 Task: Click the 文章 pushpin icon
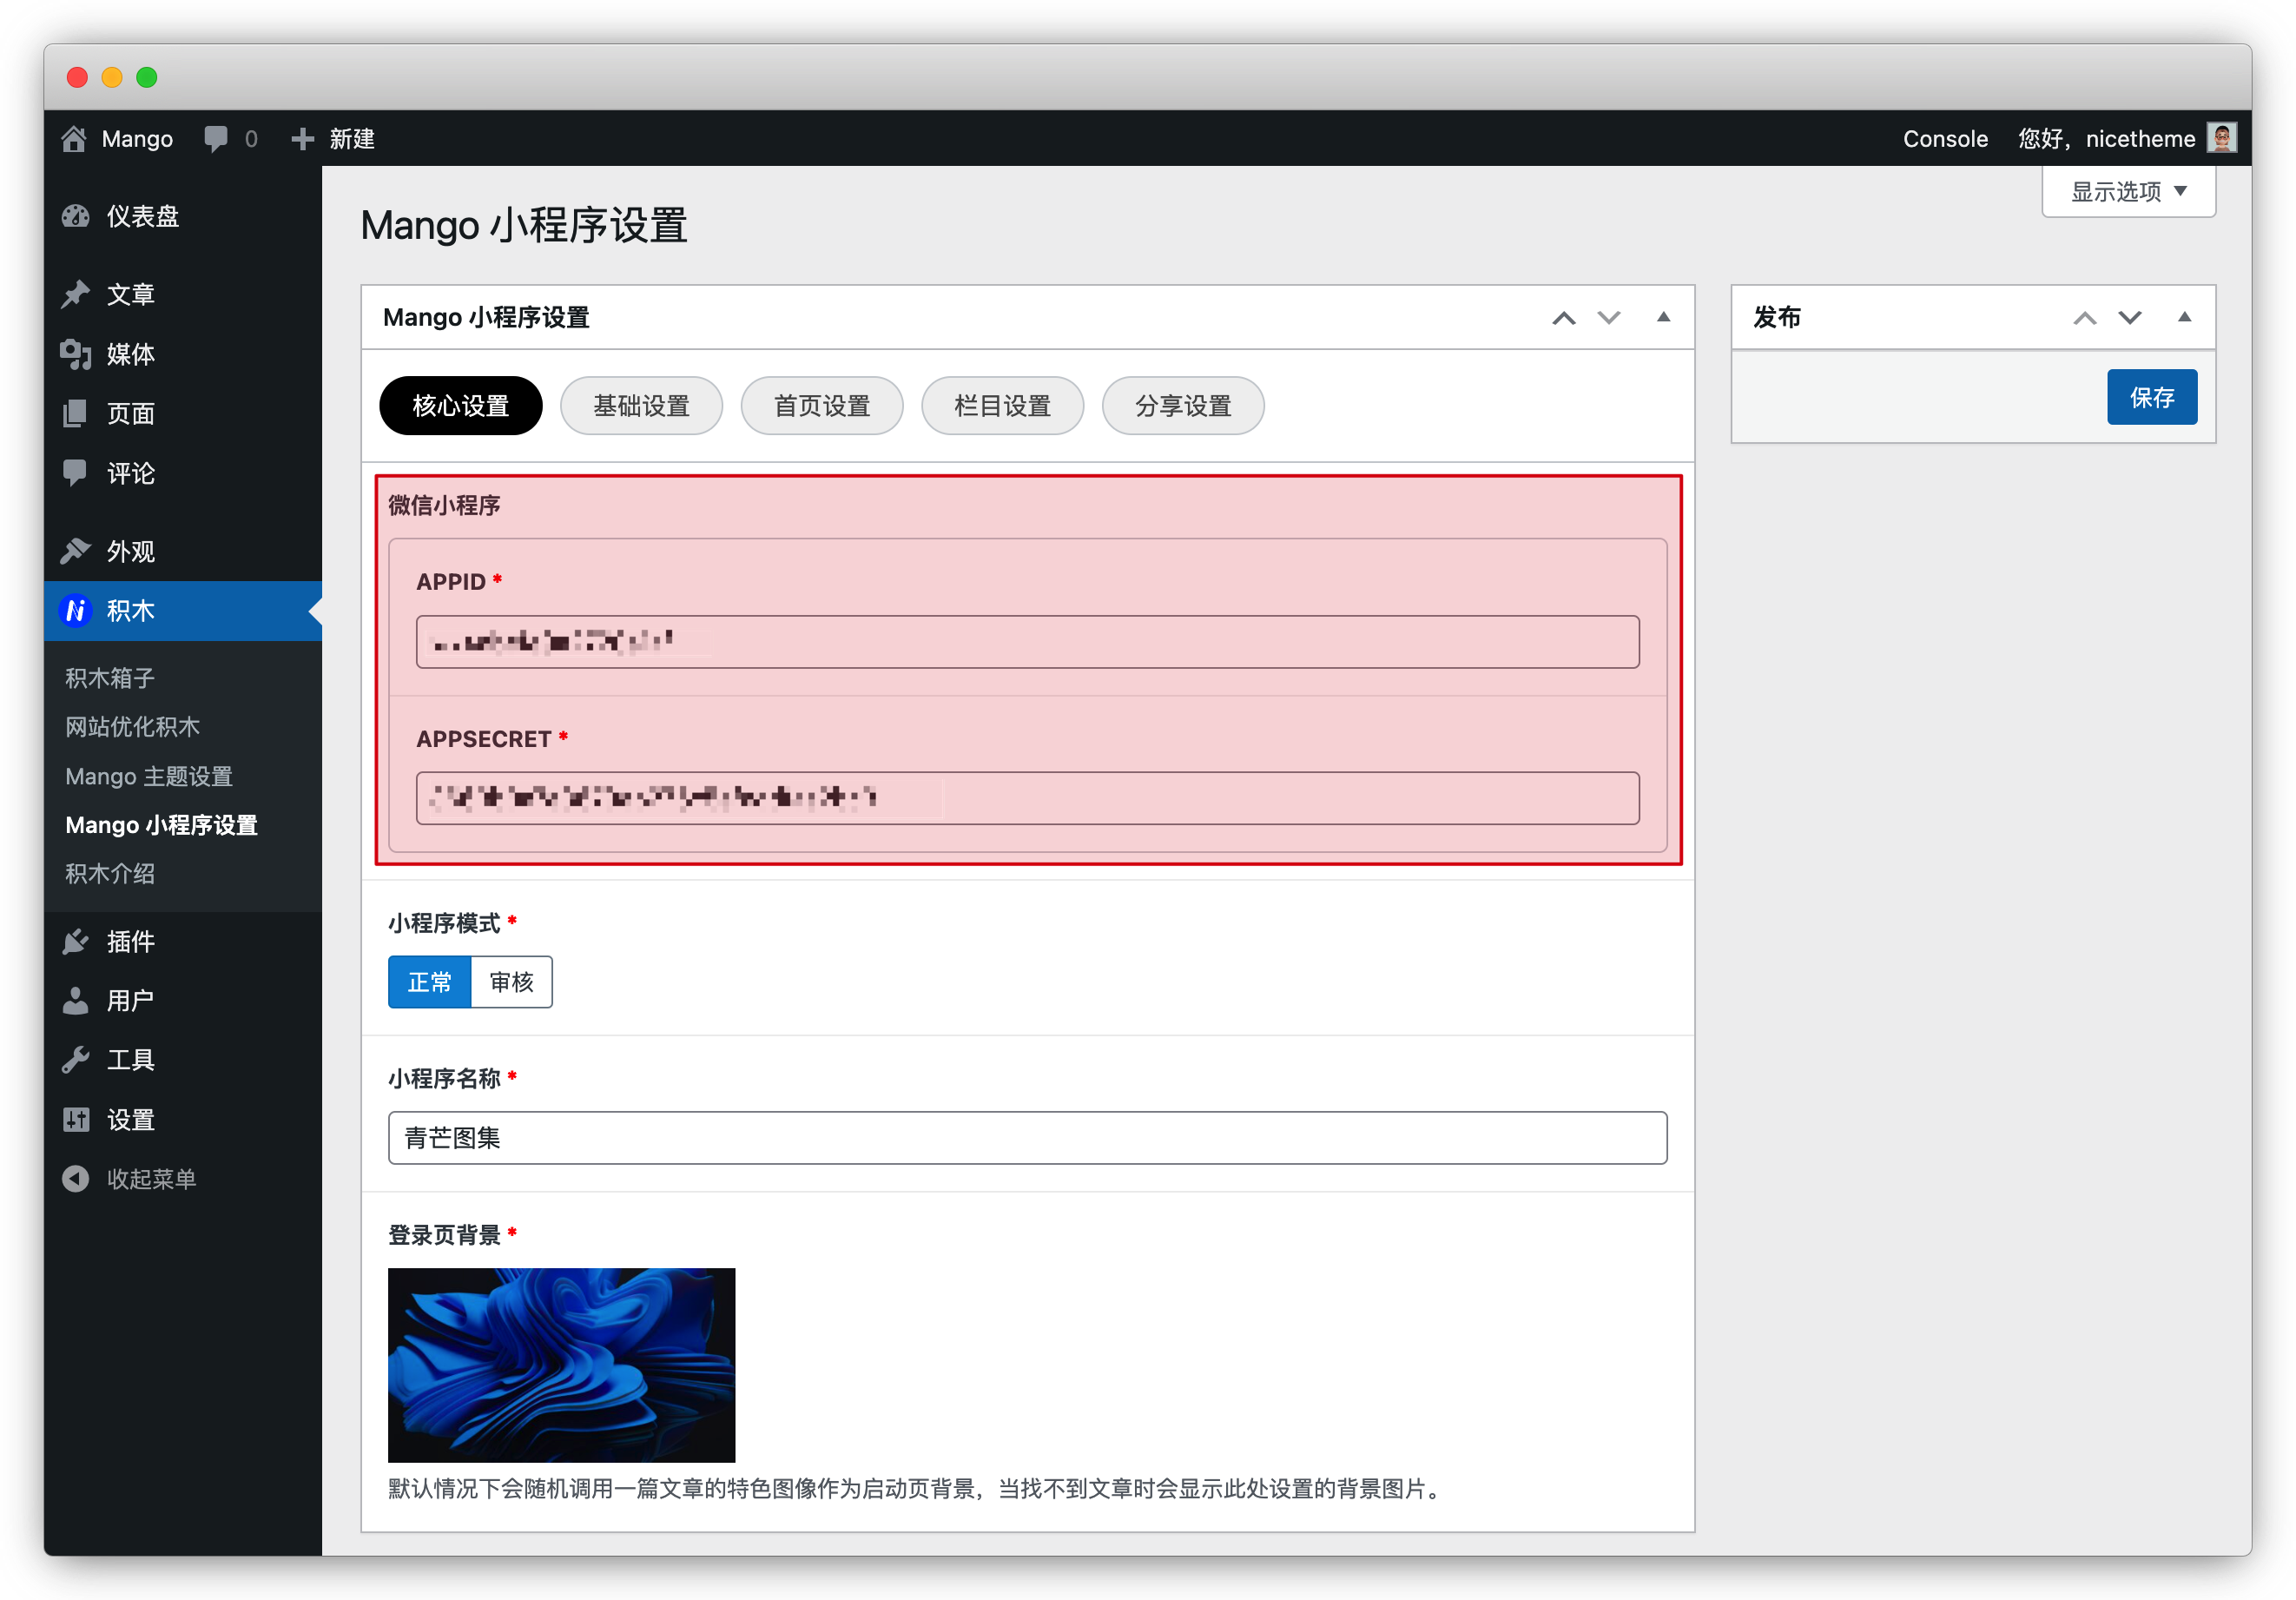76,294
